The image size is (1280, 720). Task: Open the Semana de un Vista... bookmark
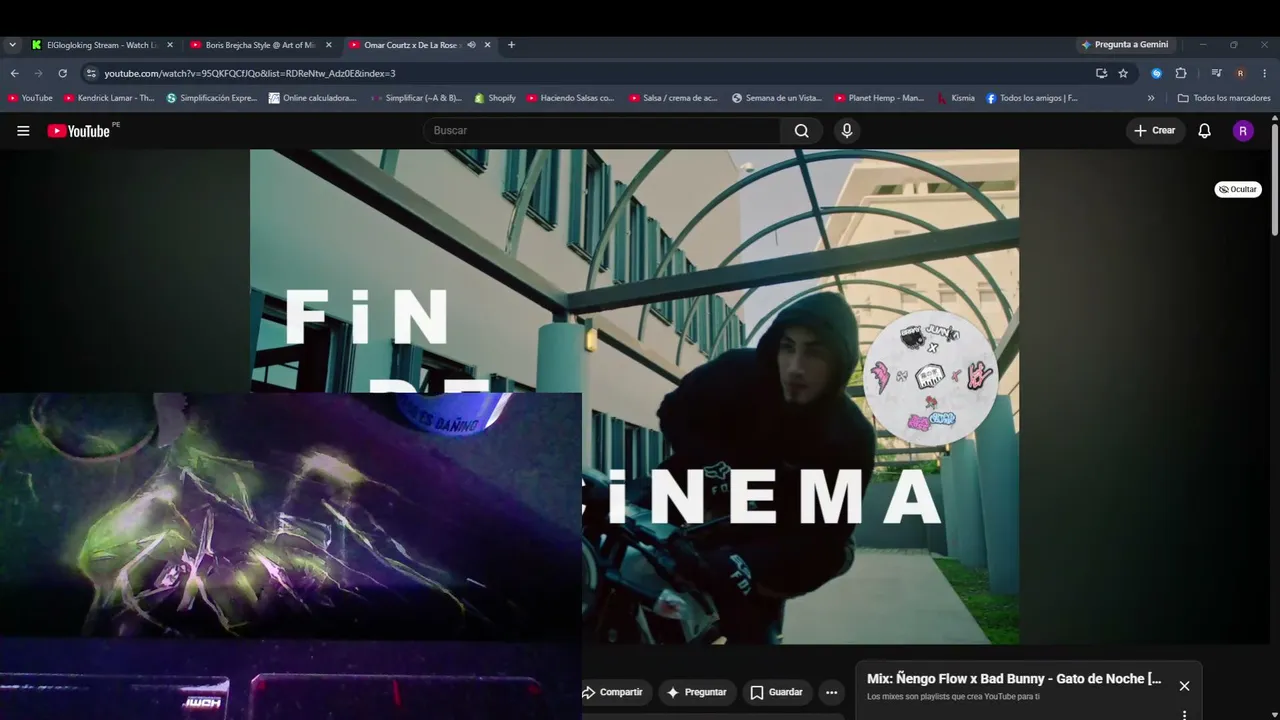point(777,98)
